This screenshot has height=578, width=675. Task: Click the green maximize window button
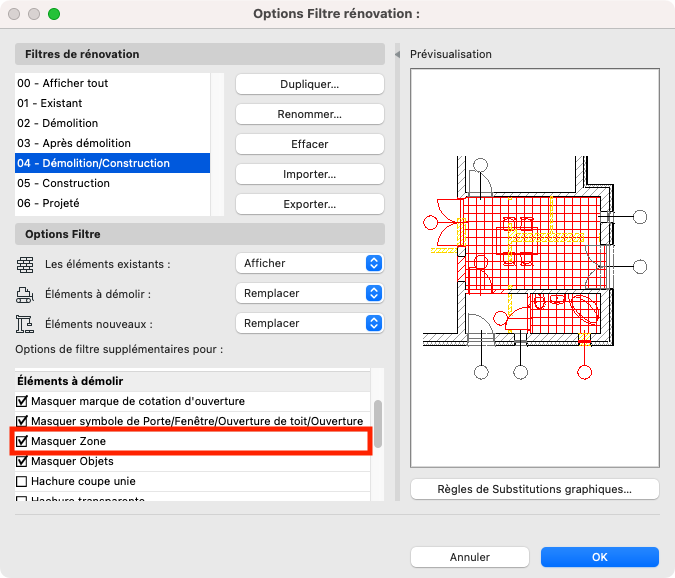tap(54, 14)
